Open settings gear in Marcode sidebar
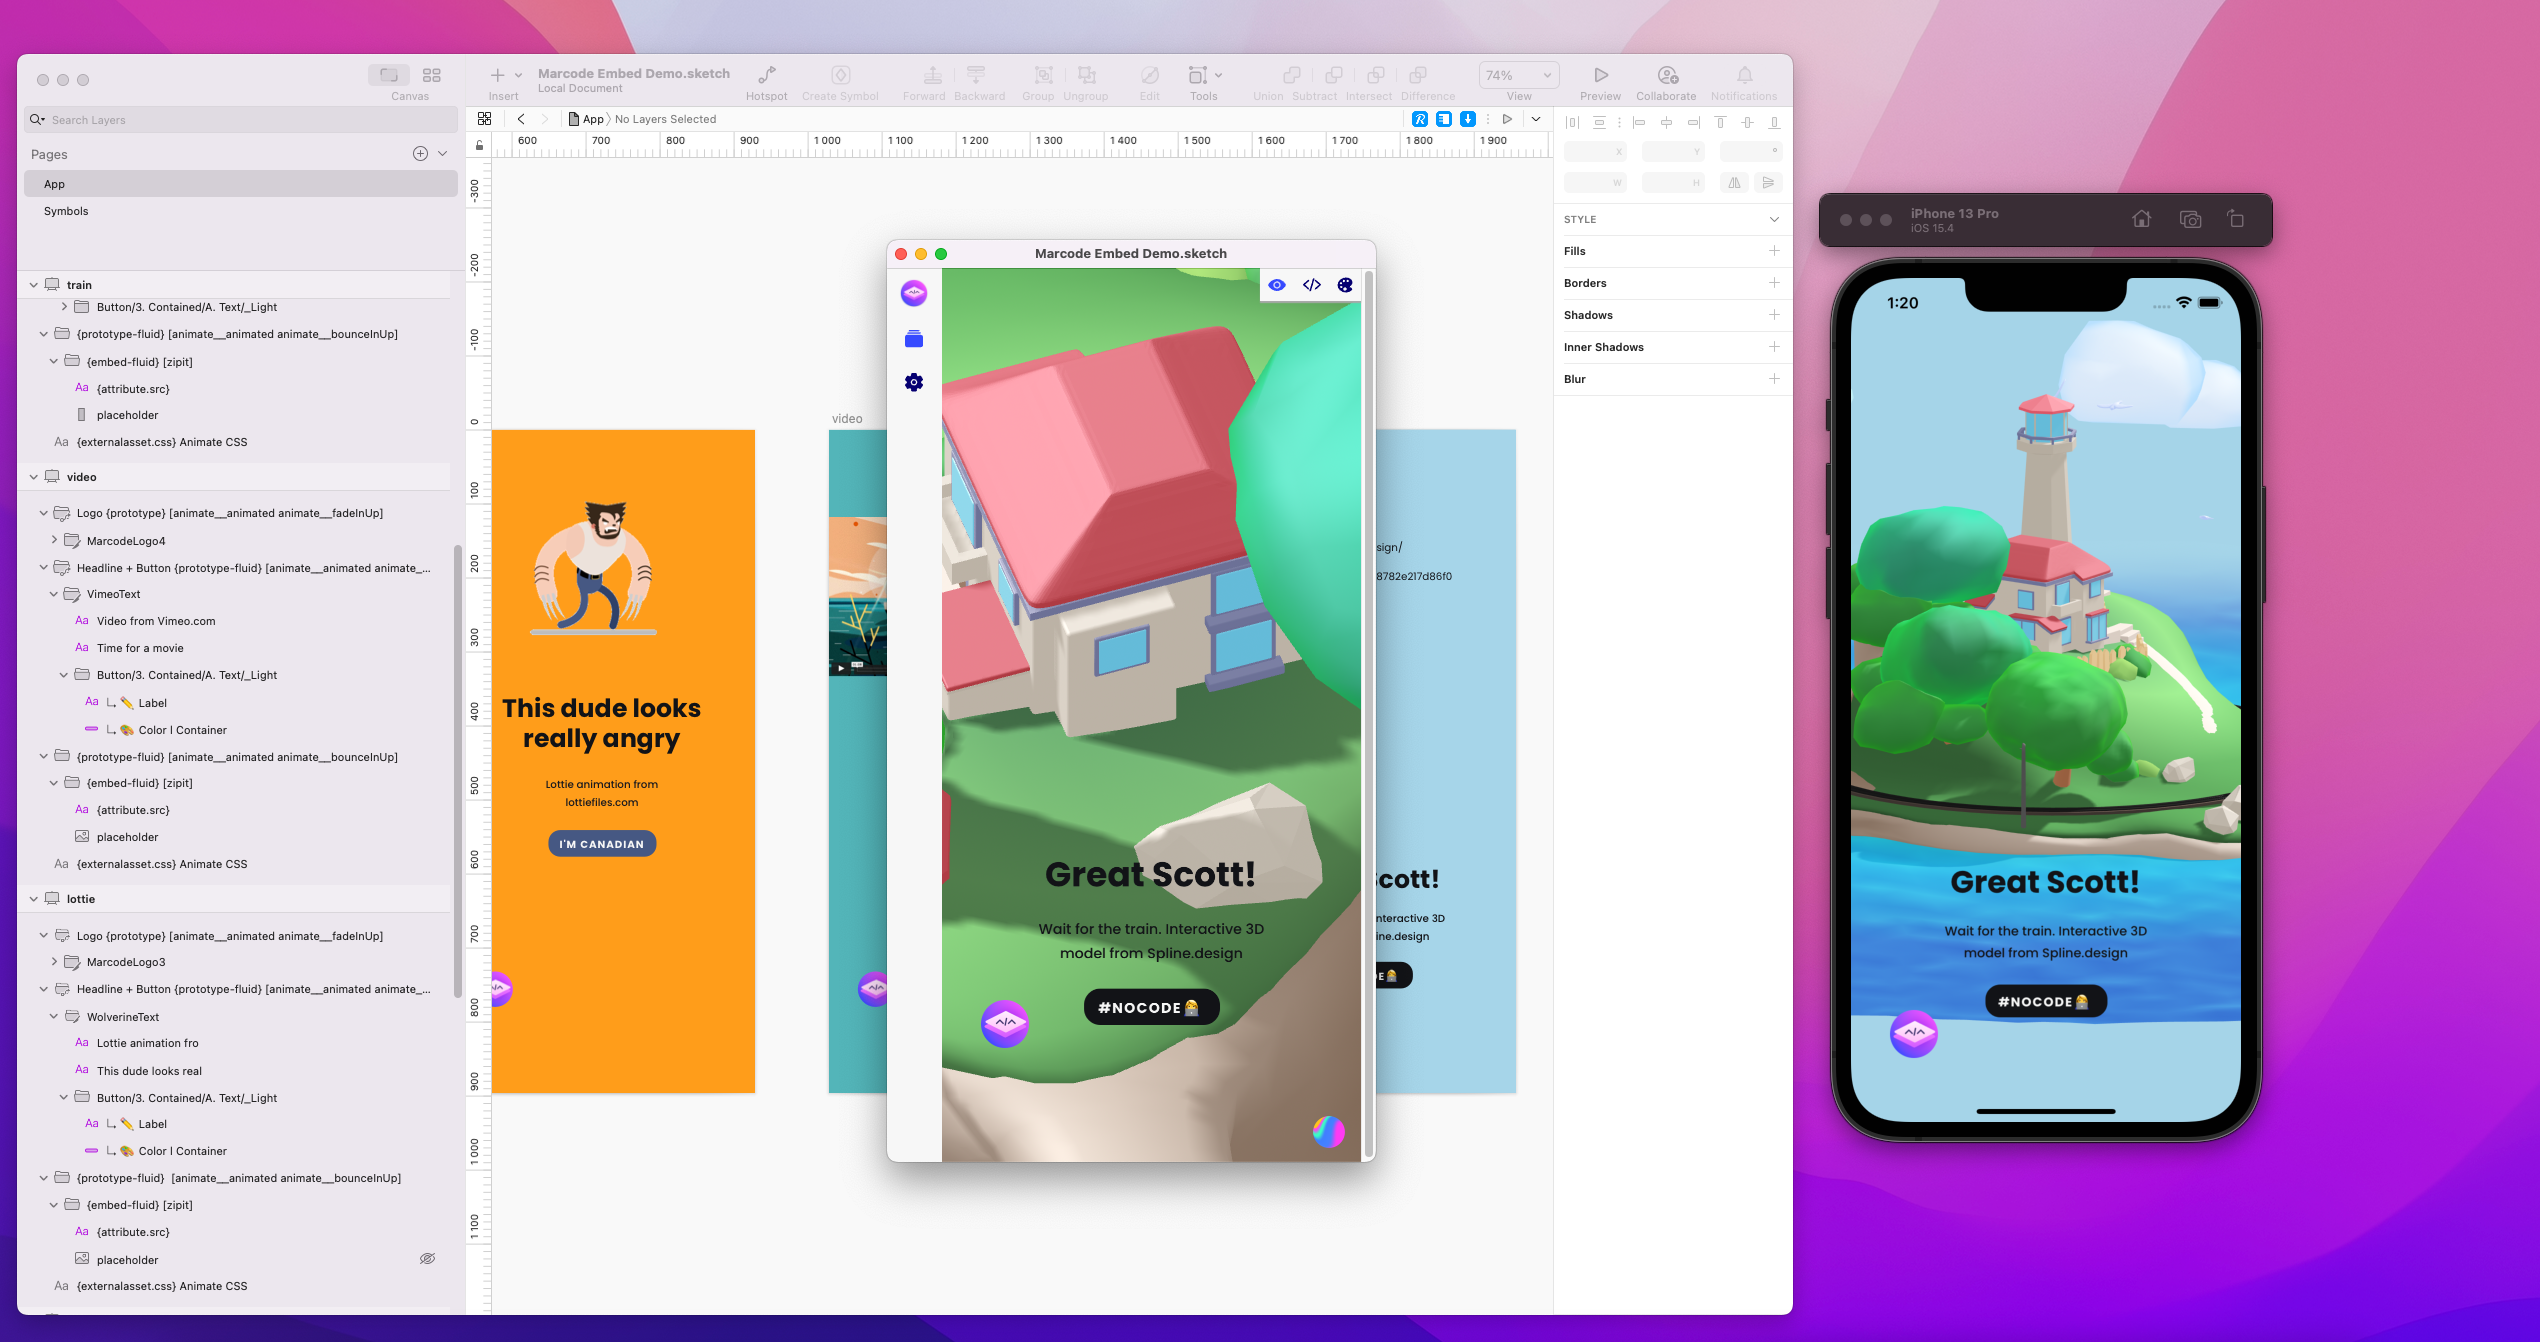The height and width of the screenshot is (1342, 2540). pos(913,382)
